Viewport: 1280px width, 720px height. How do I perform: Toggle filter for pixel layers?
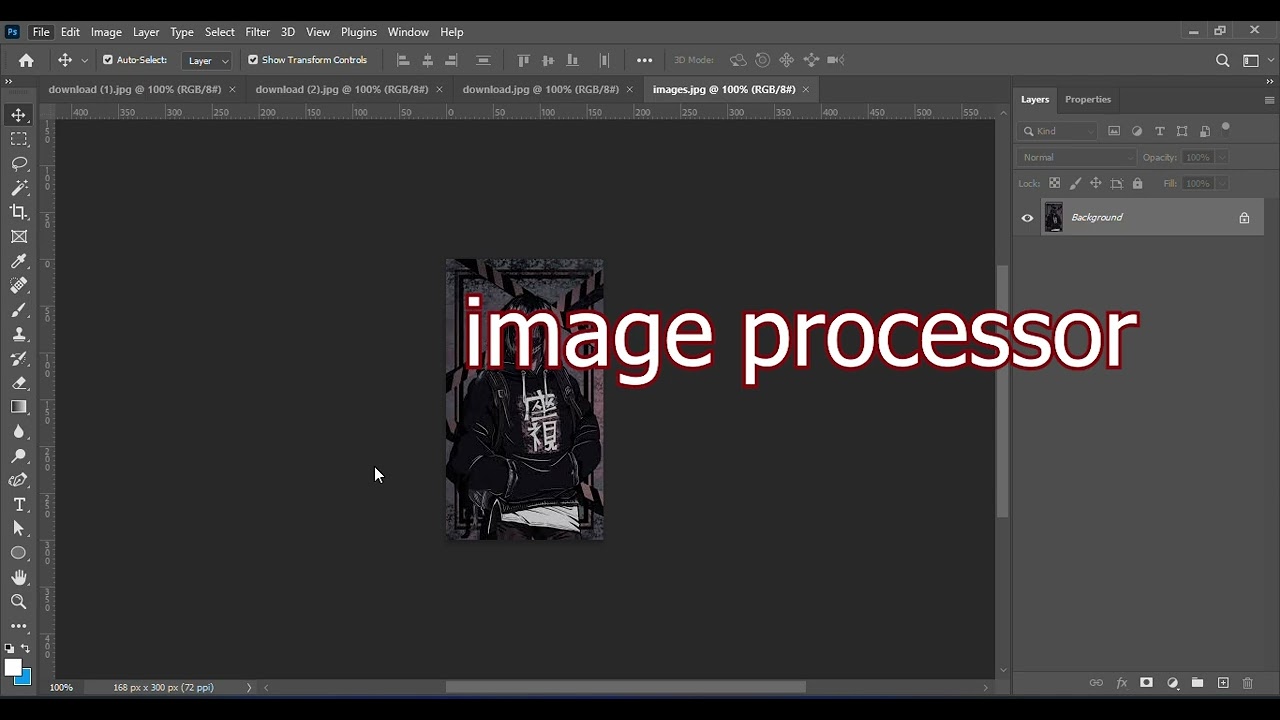tap(1114, 131)
